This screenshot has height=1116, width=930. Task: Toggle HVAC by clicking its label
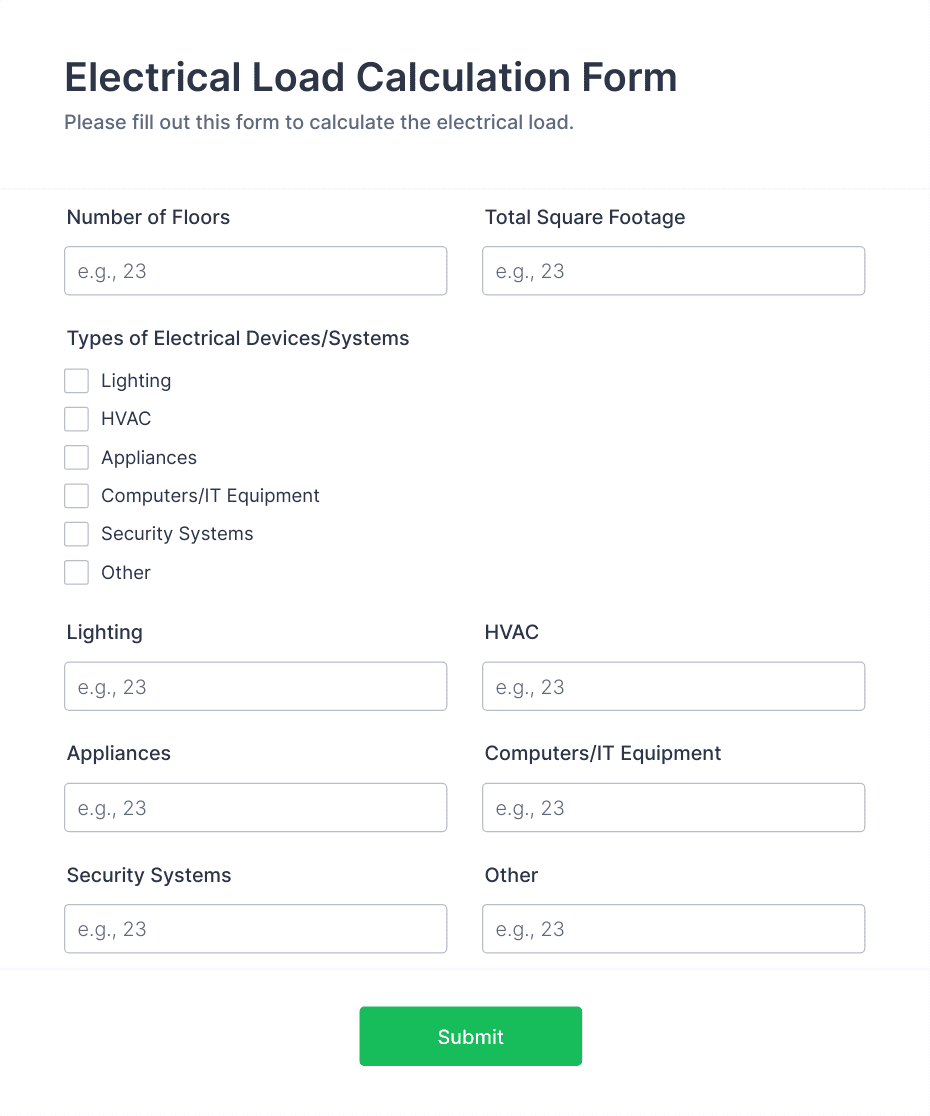point(125,419)
